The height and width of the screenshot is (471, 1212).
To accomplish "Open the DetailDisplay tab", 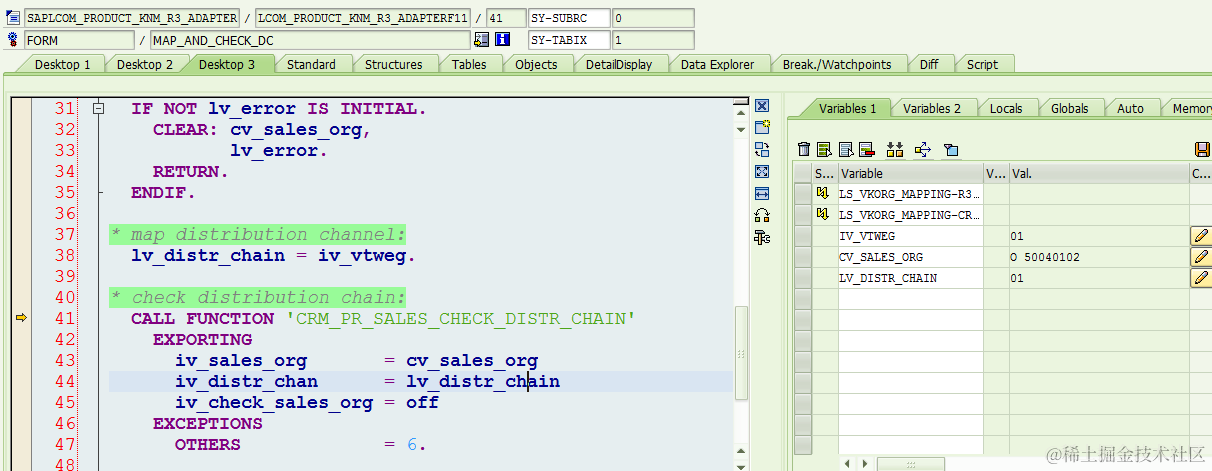I will tap(619, 64).
